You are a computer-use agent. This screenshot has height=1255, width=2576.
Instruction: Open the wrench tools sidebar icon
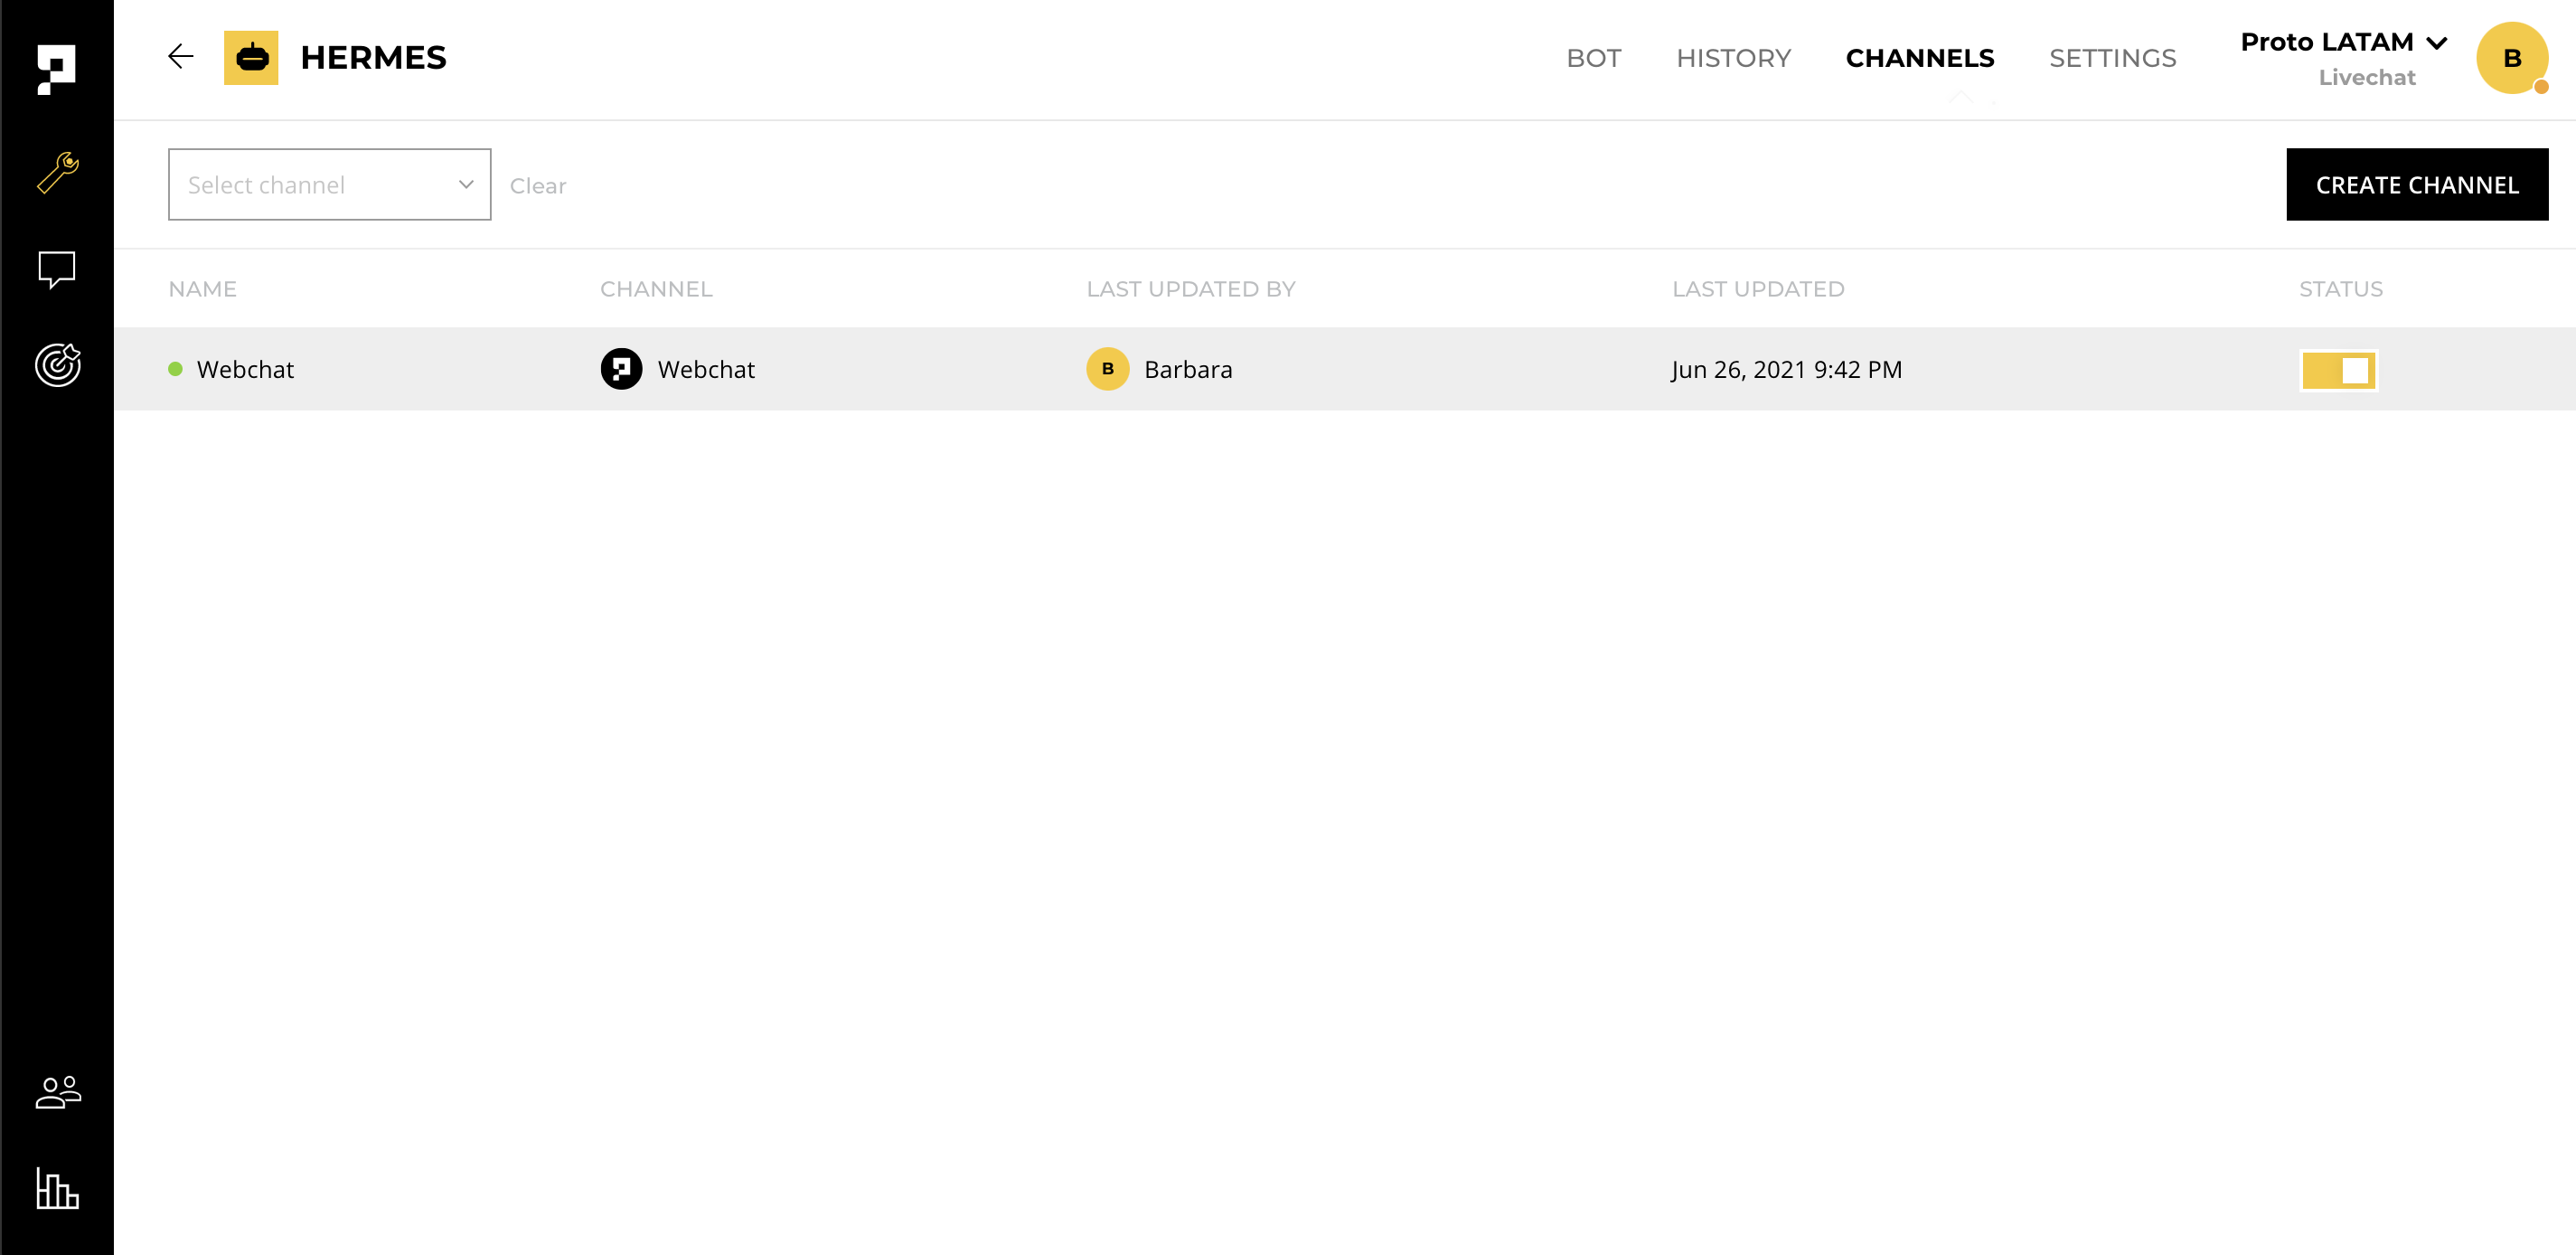(x=58, y=173)
